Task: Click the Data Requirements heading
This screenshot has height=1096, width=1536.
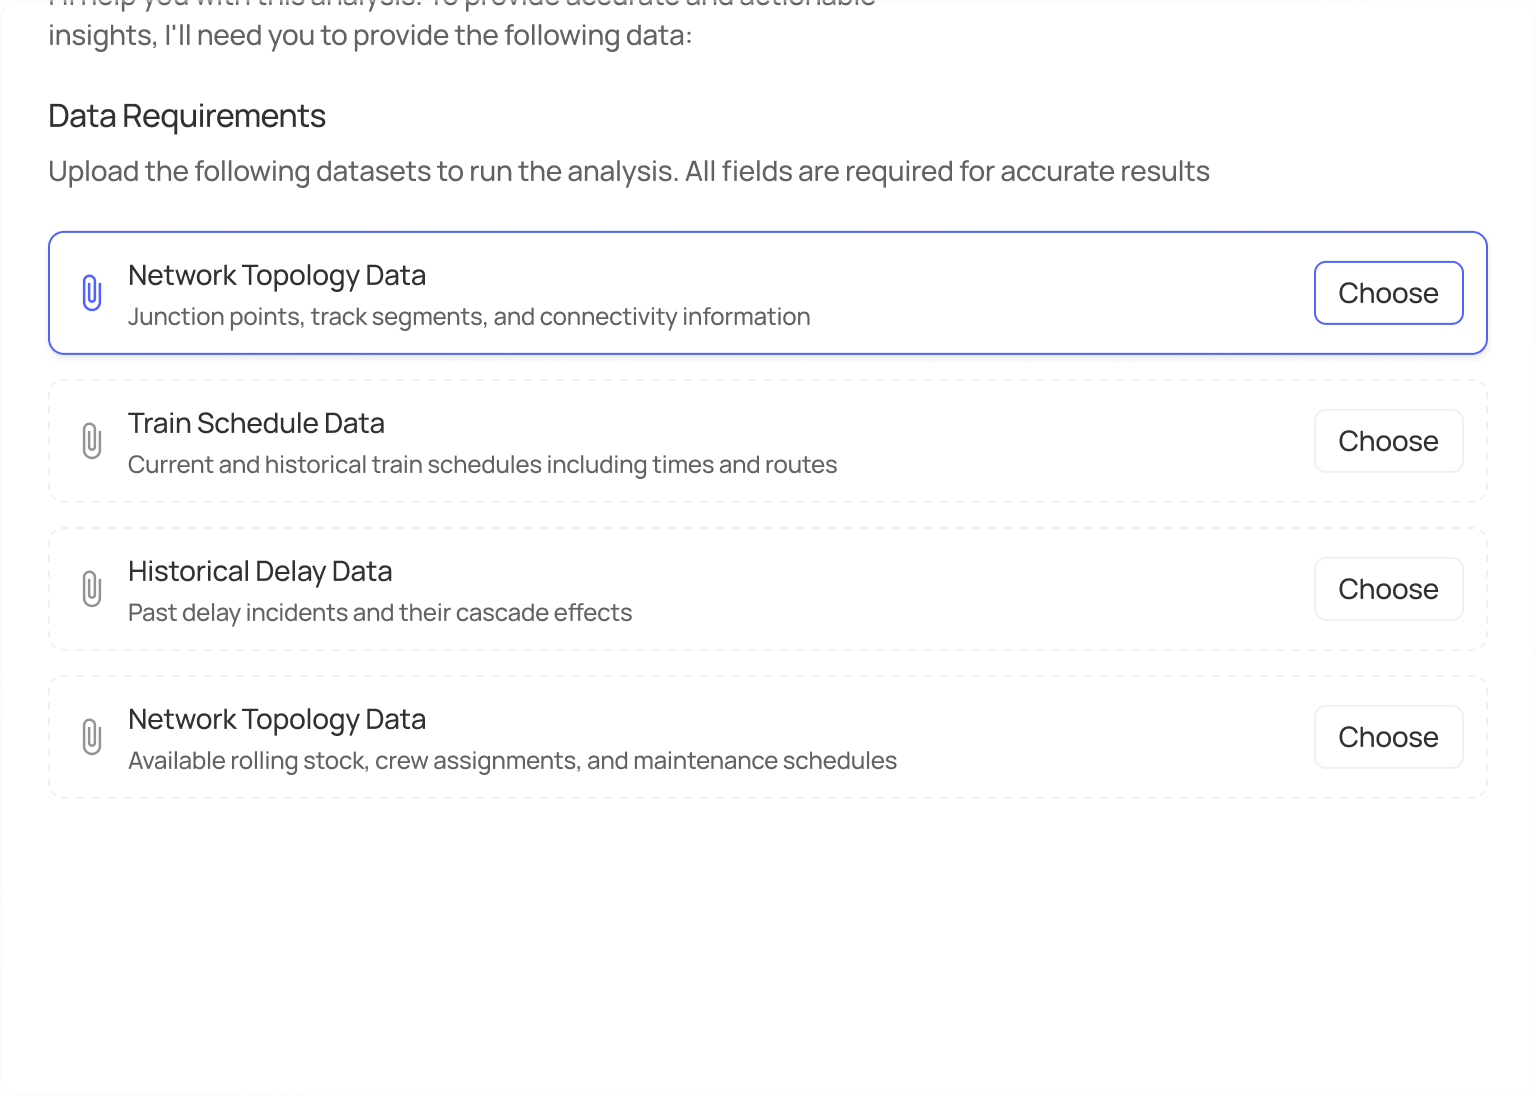Action: pyautogui.click(x=186, y=116)
